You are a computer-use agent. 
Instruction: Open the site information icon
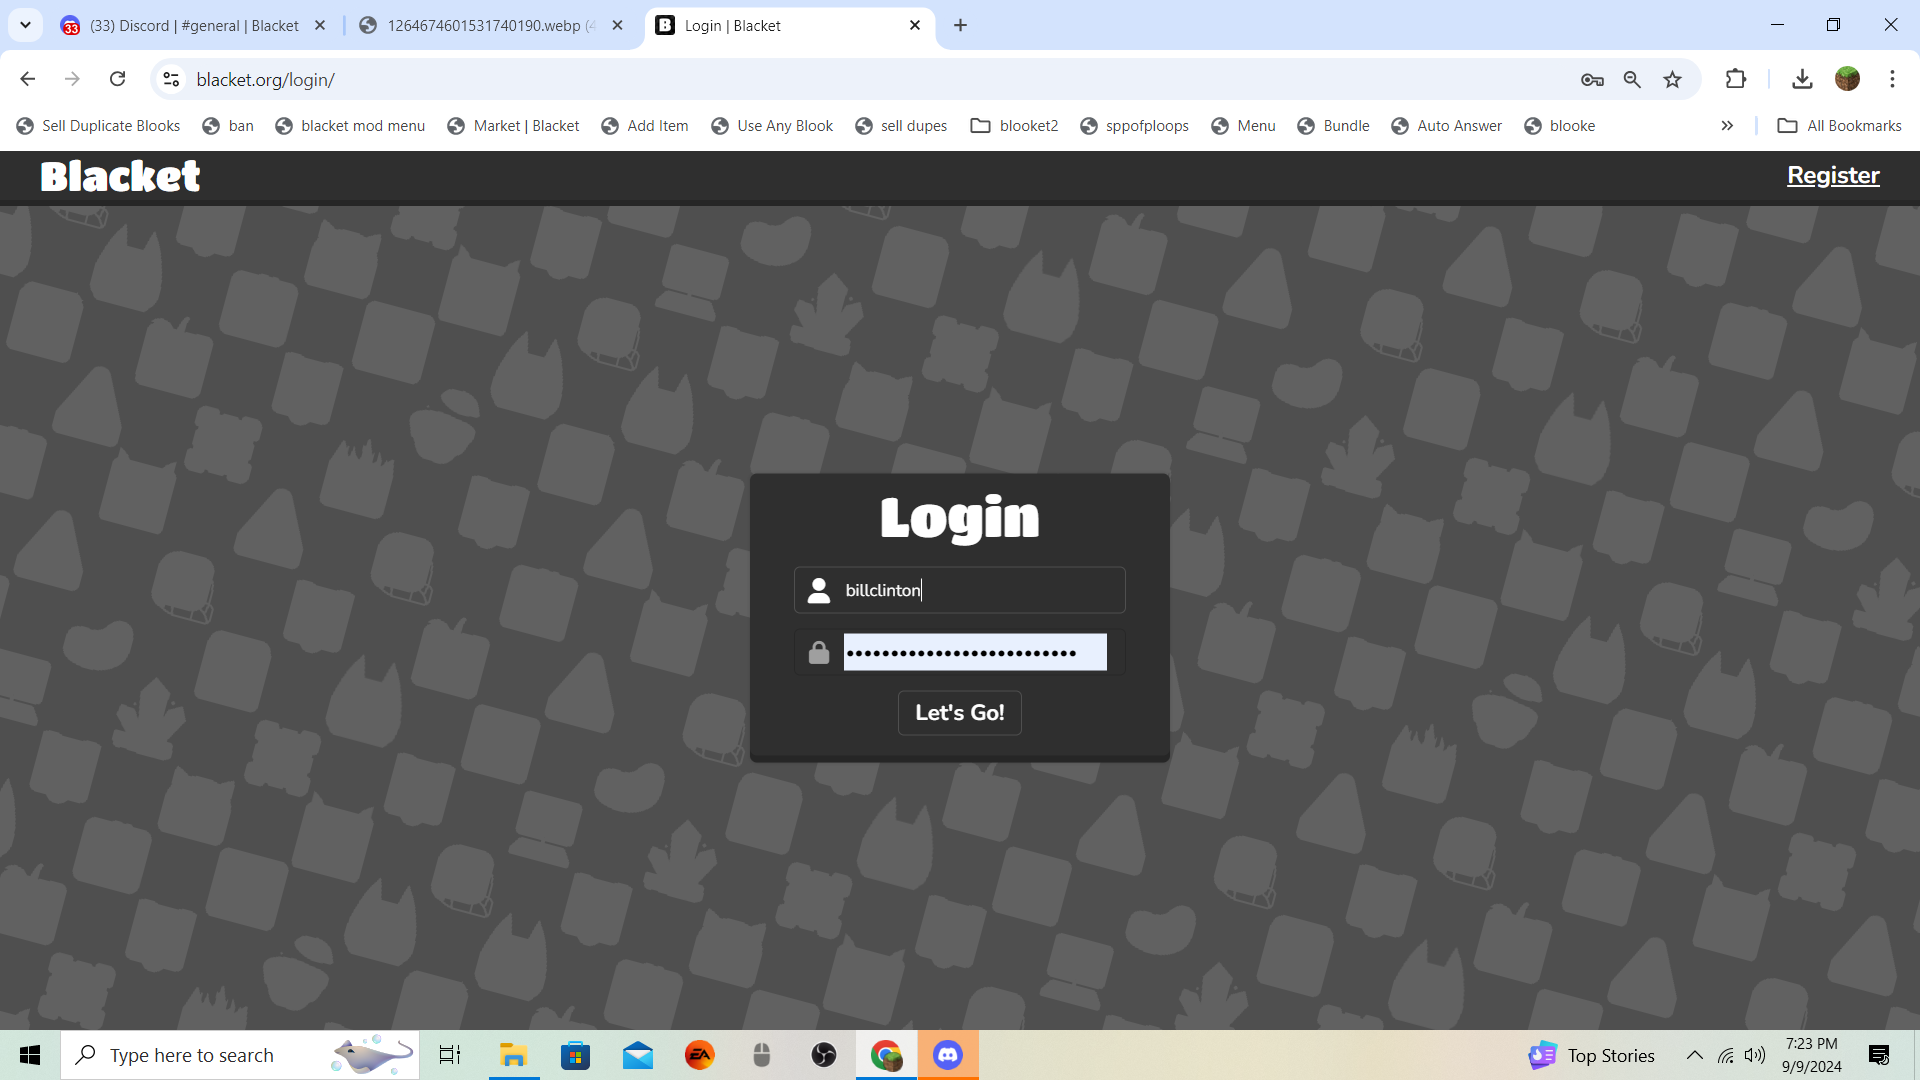pyautogui.click(x=171, y=79)
